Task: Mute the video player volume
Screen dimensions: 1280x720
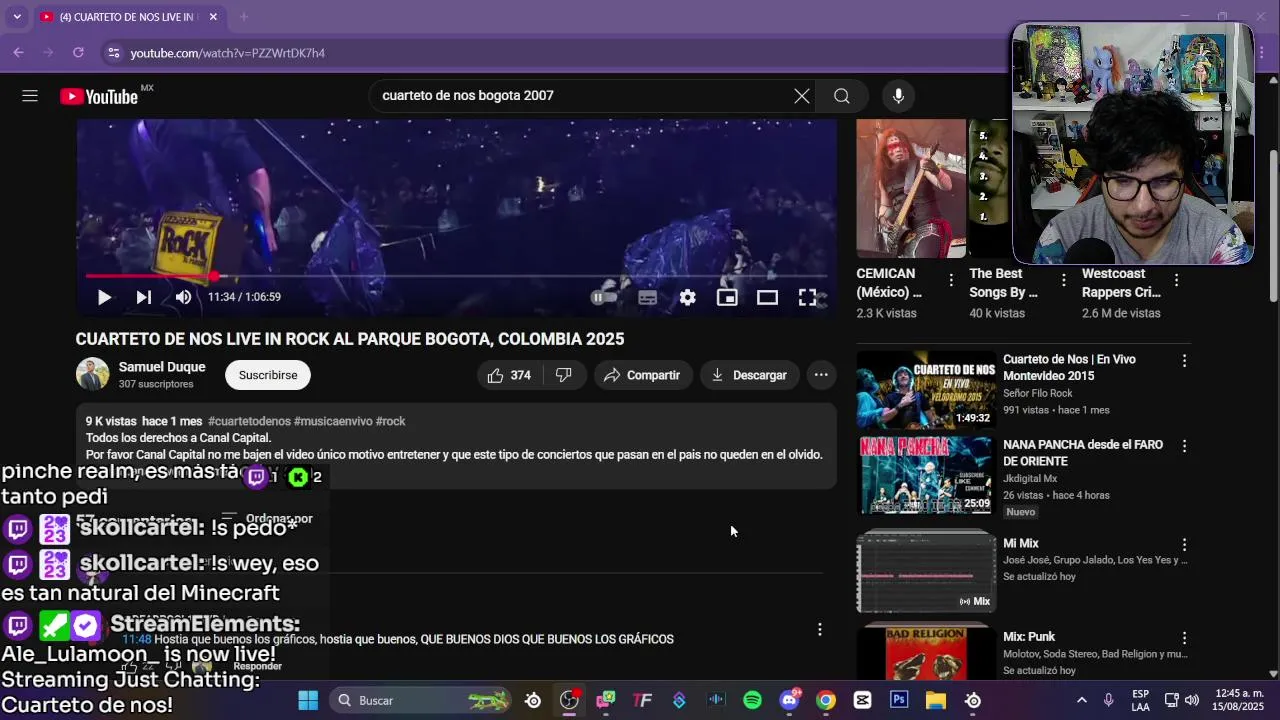Action: (183, 297)
